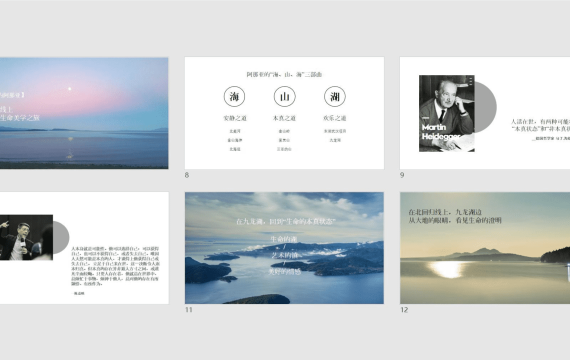570x360 pixels.
Task: Select slide 11 aerial islands photo
Action: click(x=284, y=248)
